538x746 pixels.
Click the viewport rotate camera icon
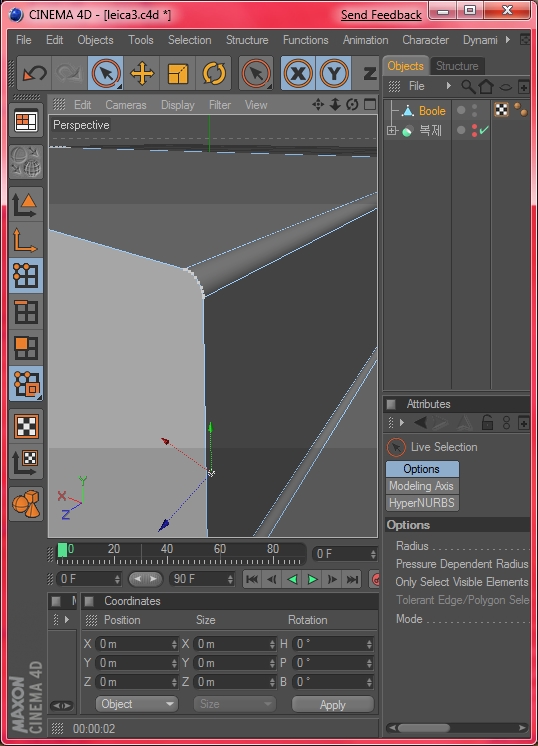tap(352, 104)
